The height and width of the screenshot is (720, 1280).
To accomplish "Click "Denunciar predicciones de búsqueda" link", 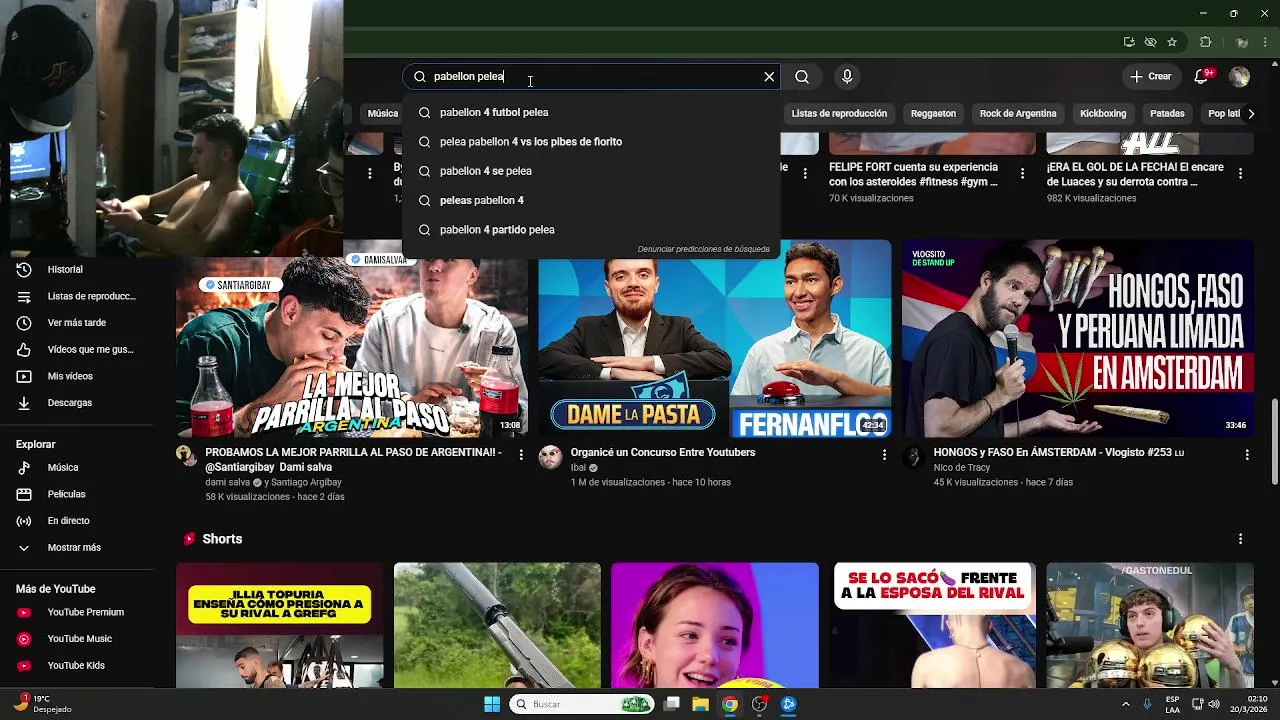I will tap(703, 249).
